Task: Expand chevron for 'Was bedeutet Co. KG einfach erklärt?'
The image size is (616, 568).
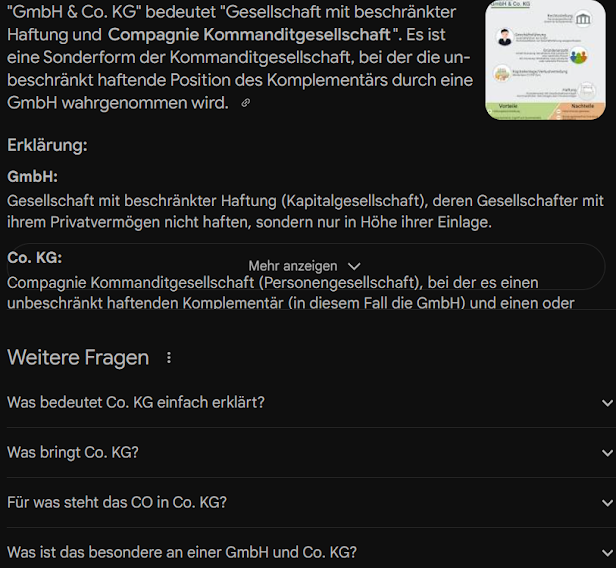Action: coord(607,403)
